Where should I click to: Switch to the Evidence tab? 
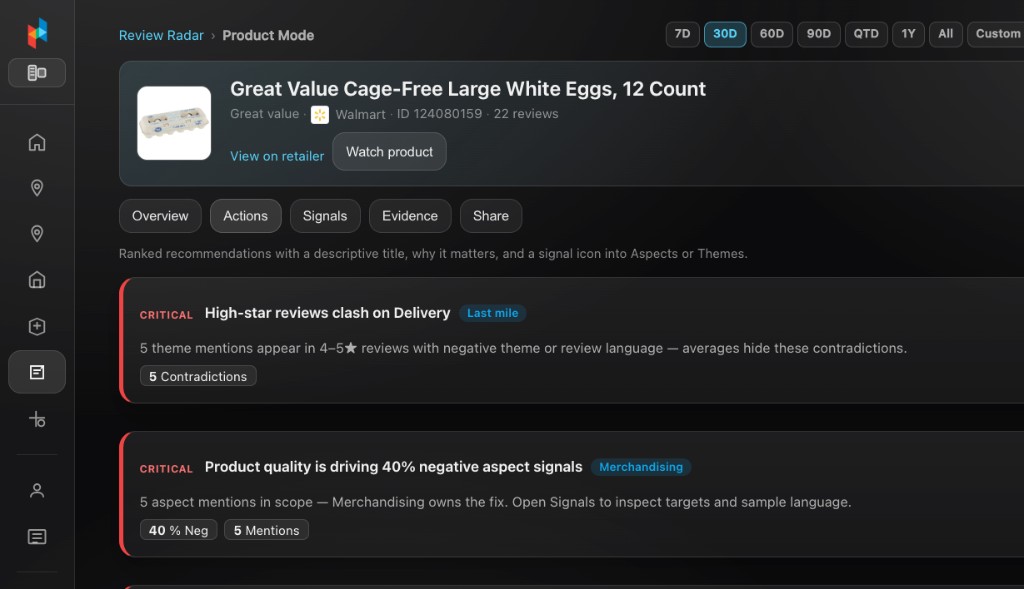[x=410, y=216]
